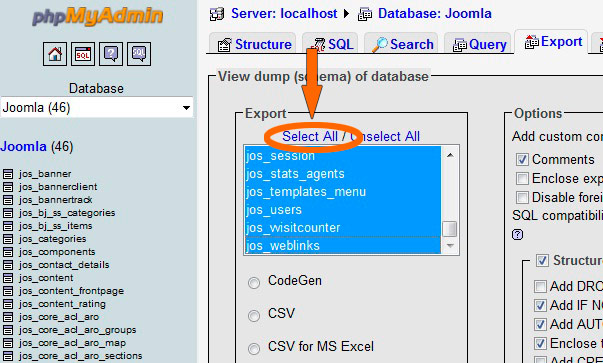
Task: Click table icon beside jos_categories
Action: click(8, 239)
